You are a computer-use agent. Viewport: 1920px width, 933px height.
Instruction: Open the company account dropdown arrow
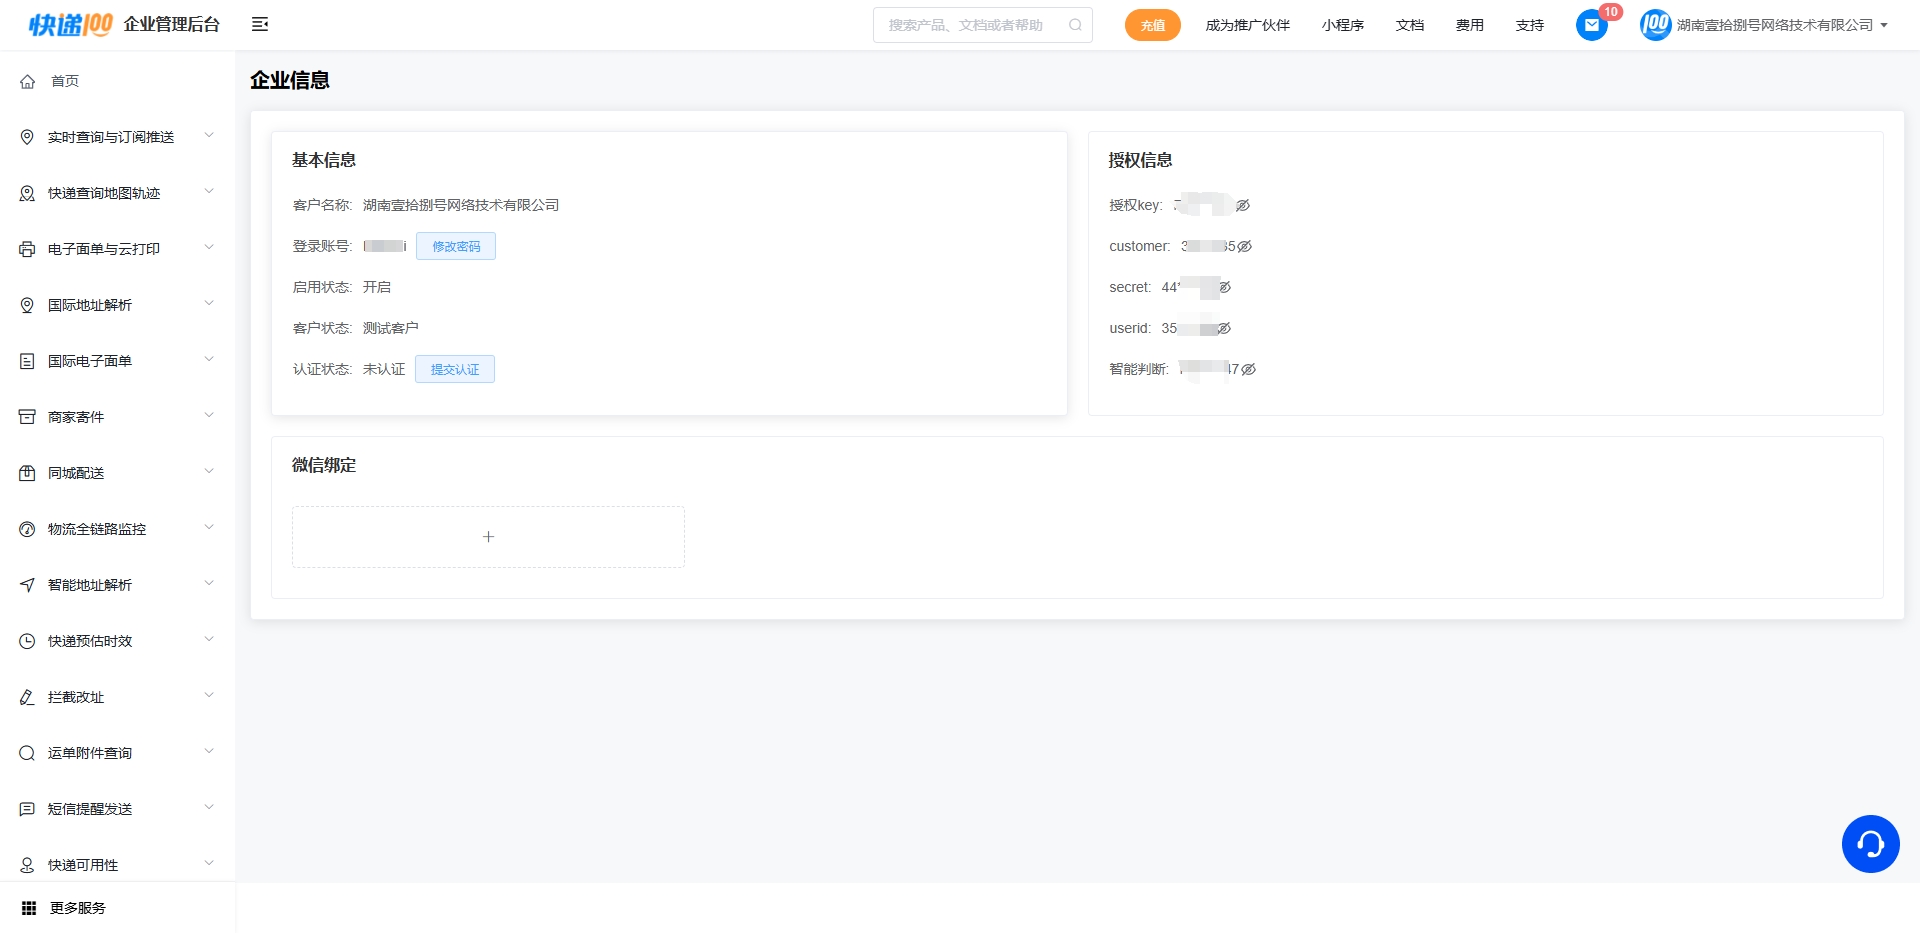(1884, 26)
